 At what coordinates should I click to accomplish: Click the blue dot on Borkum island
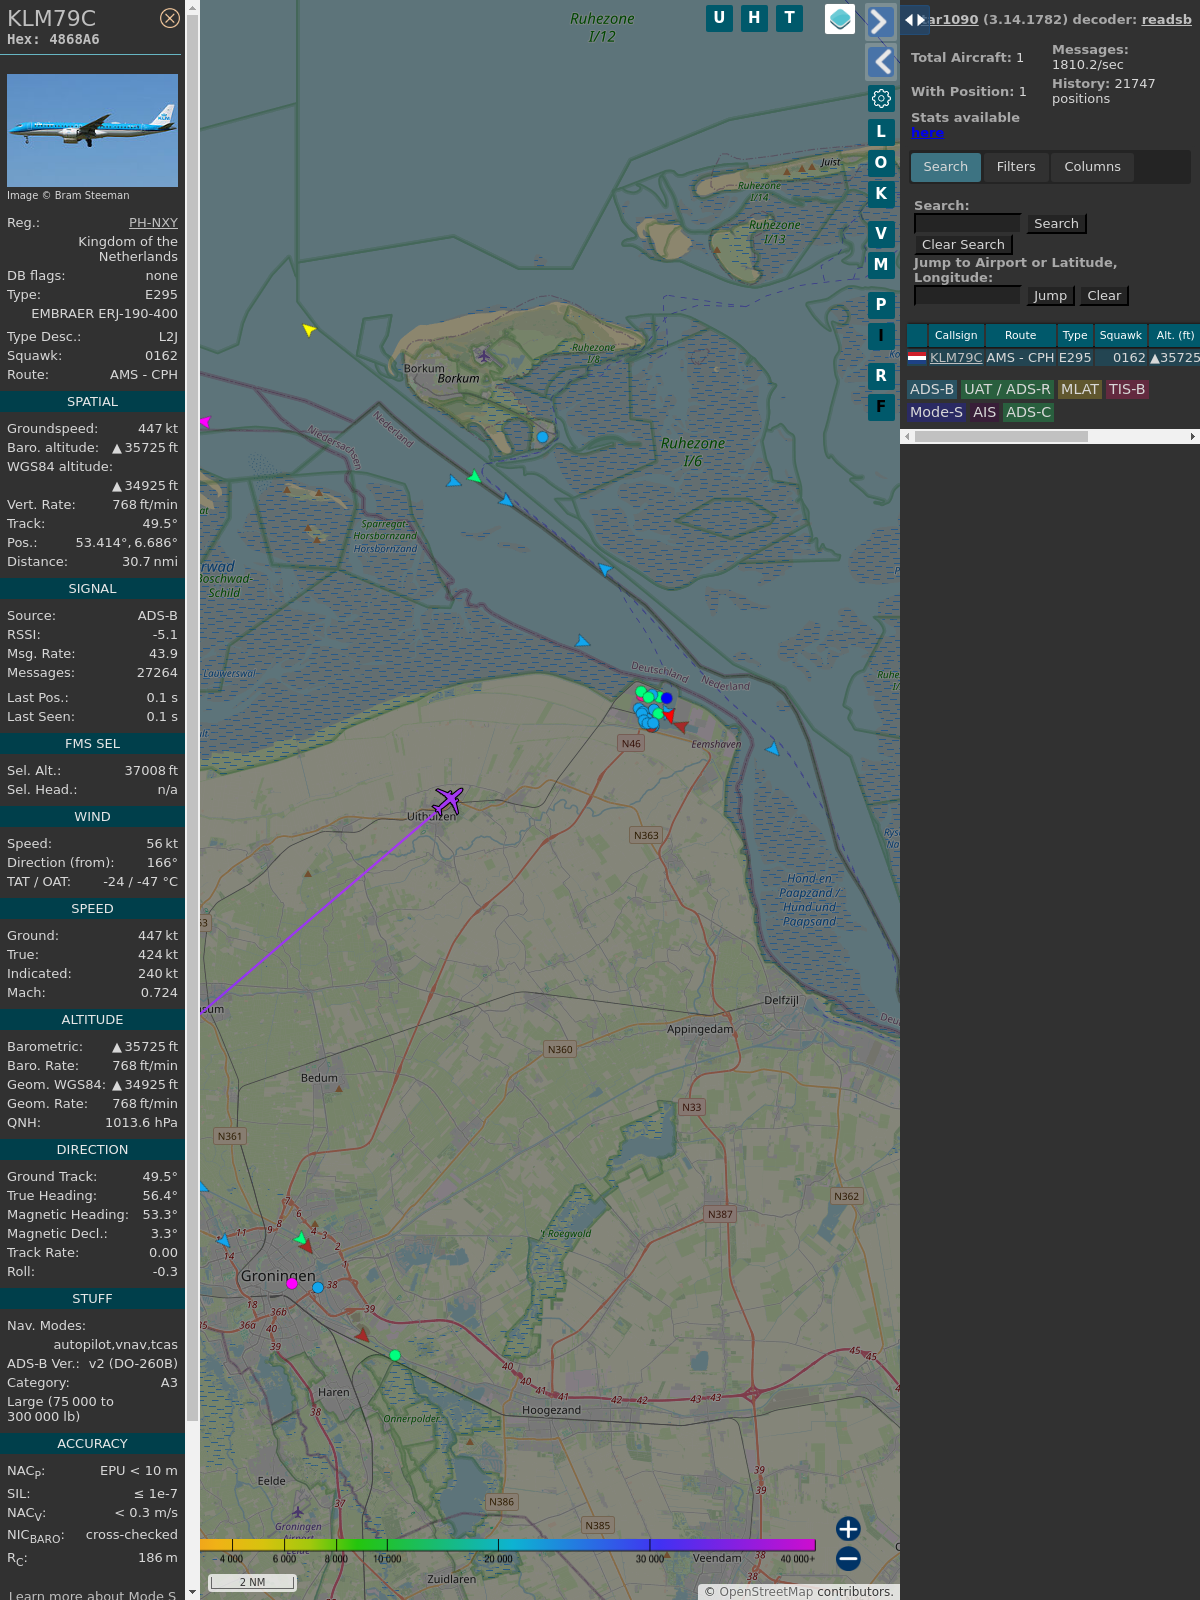[x=542, y=437]
